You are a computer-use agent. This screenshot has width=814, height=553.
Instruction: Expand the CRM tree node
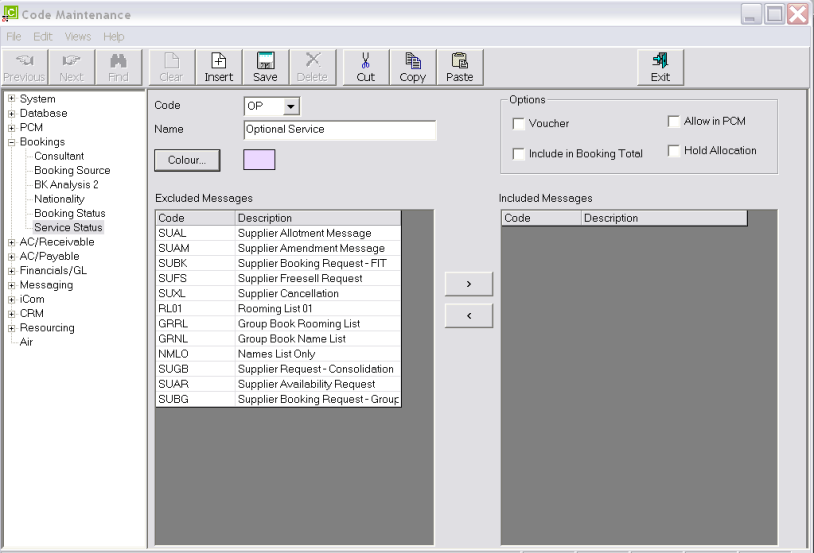(11, 314)
